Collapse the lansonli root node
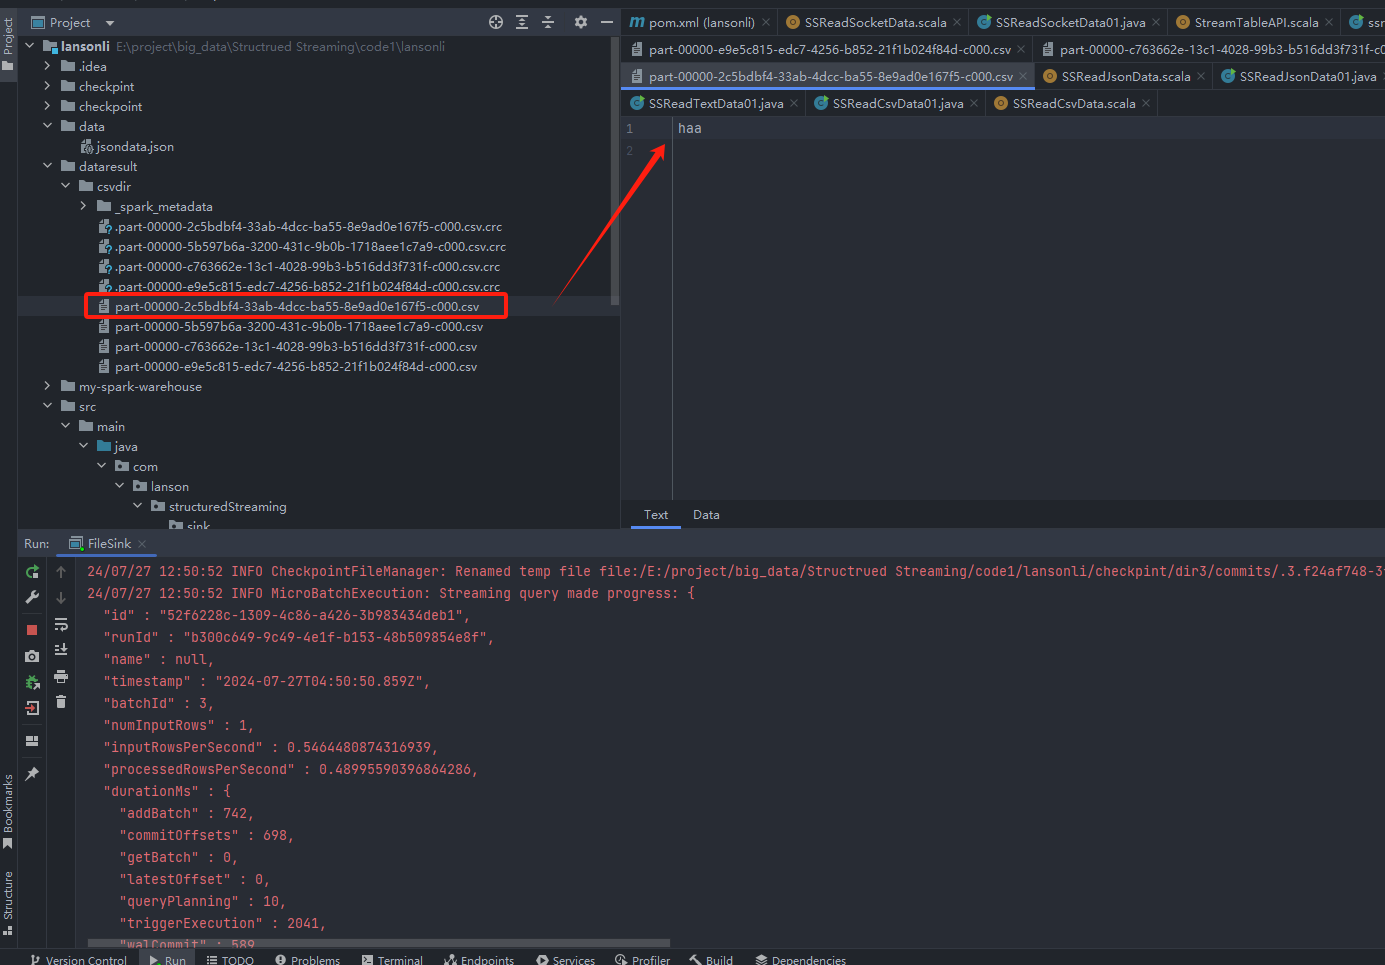This screenshot has width=1385, height=965. (x=29, y=46)
